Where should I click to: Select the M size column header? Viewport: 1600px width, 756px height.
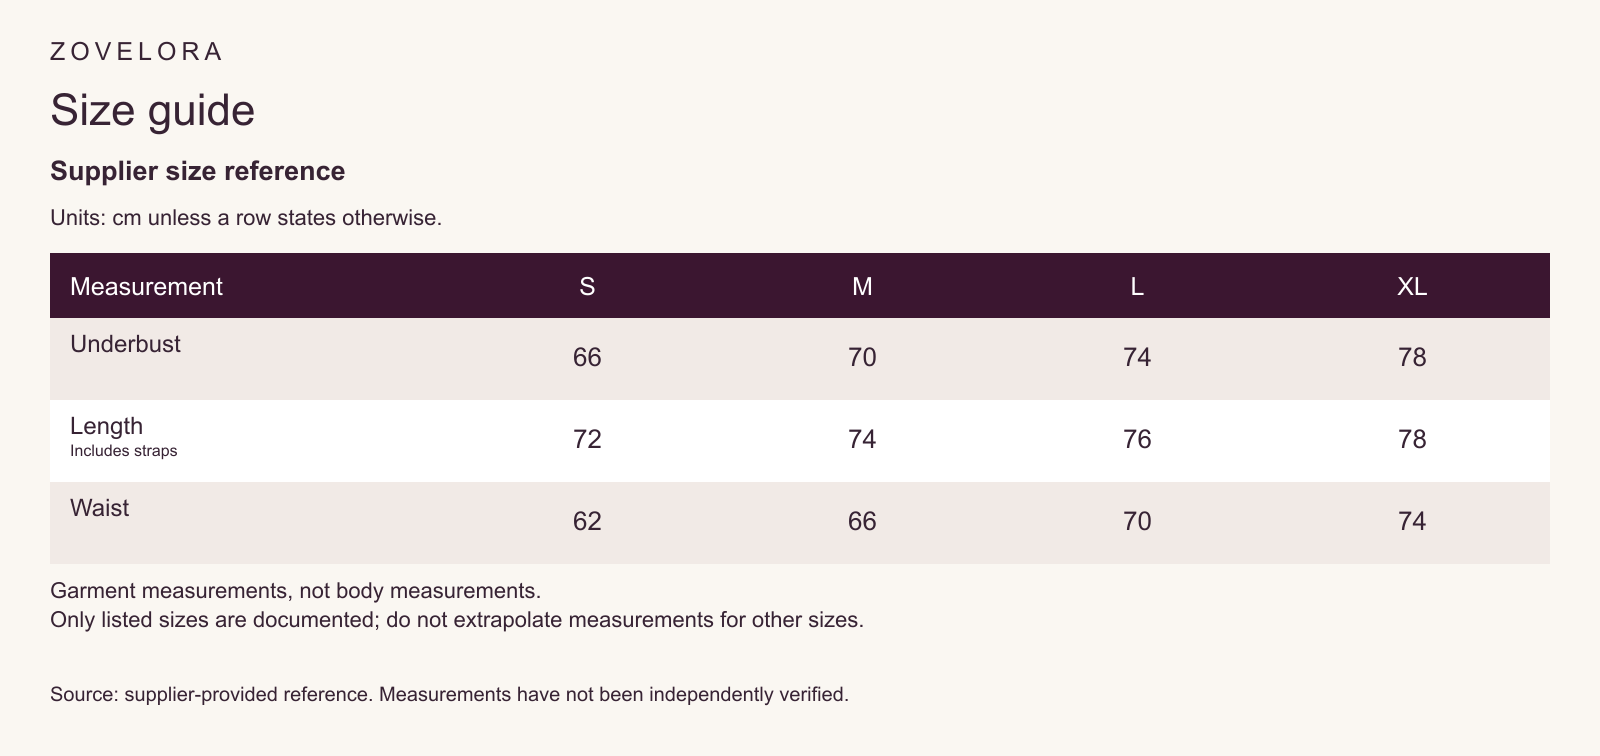pyautogui.click(x=862, y=286)
